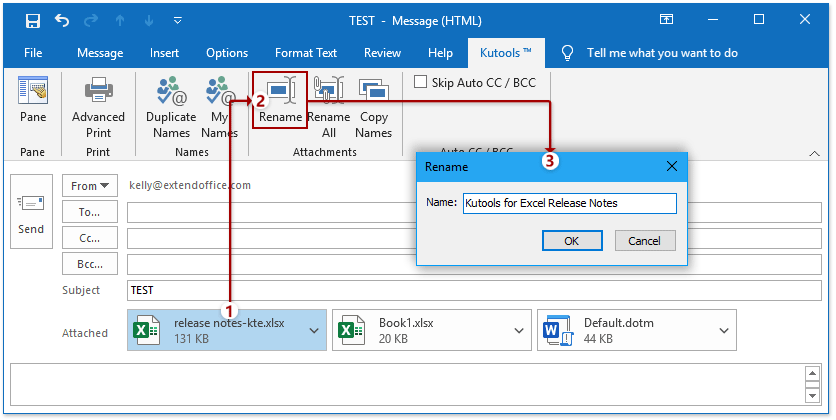Open the Kutools Pane

33,100
